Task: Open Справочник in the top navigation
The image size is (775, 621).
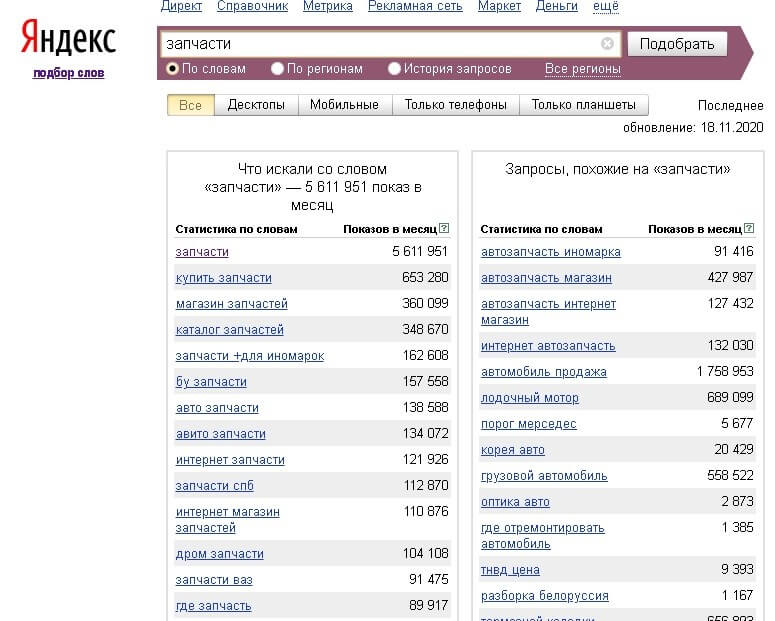Action: click(x=253, y=6)
